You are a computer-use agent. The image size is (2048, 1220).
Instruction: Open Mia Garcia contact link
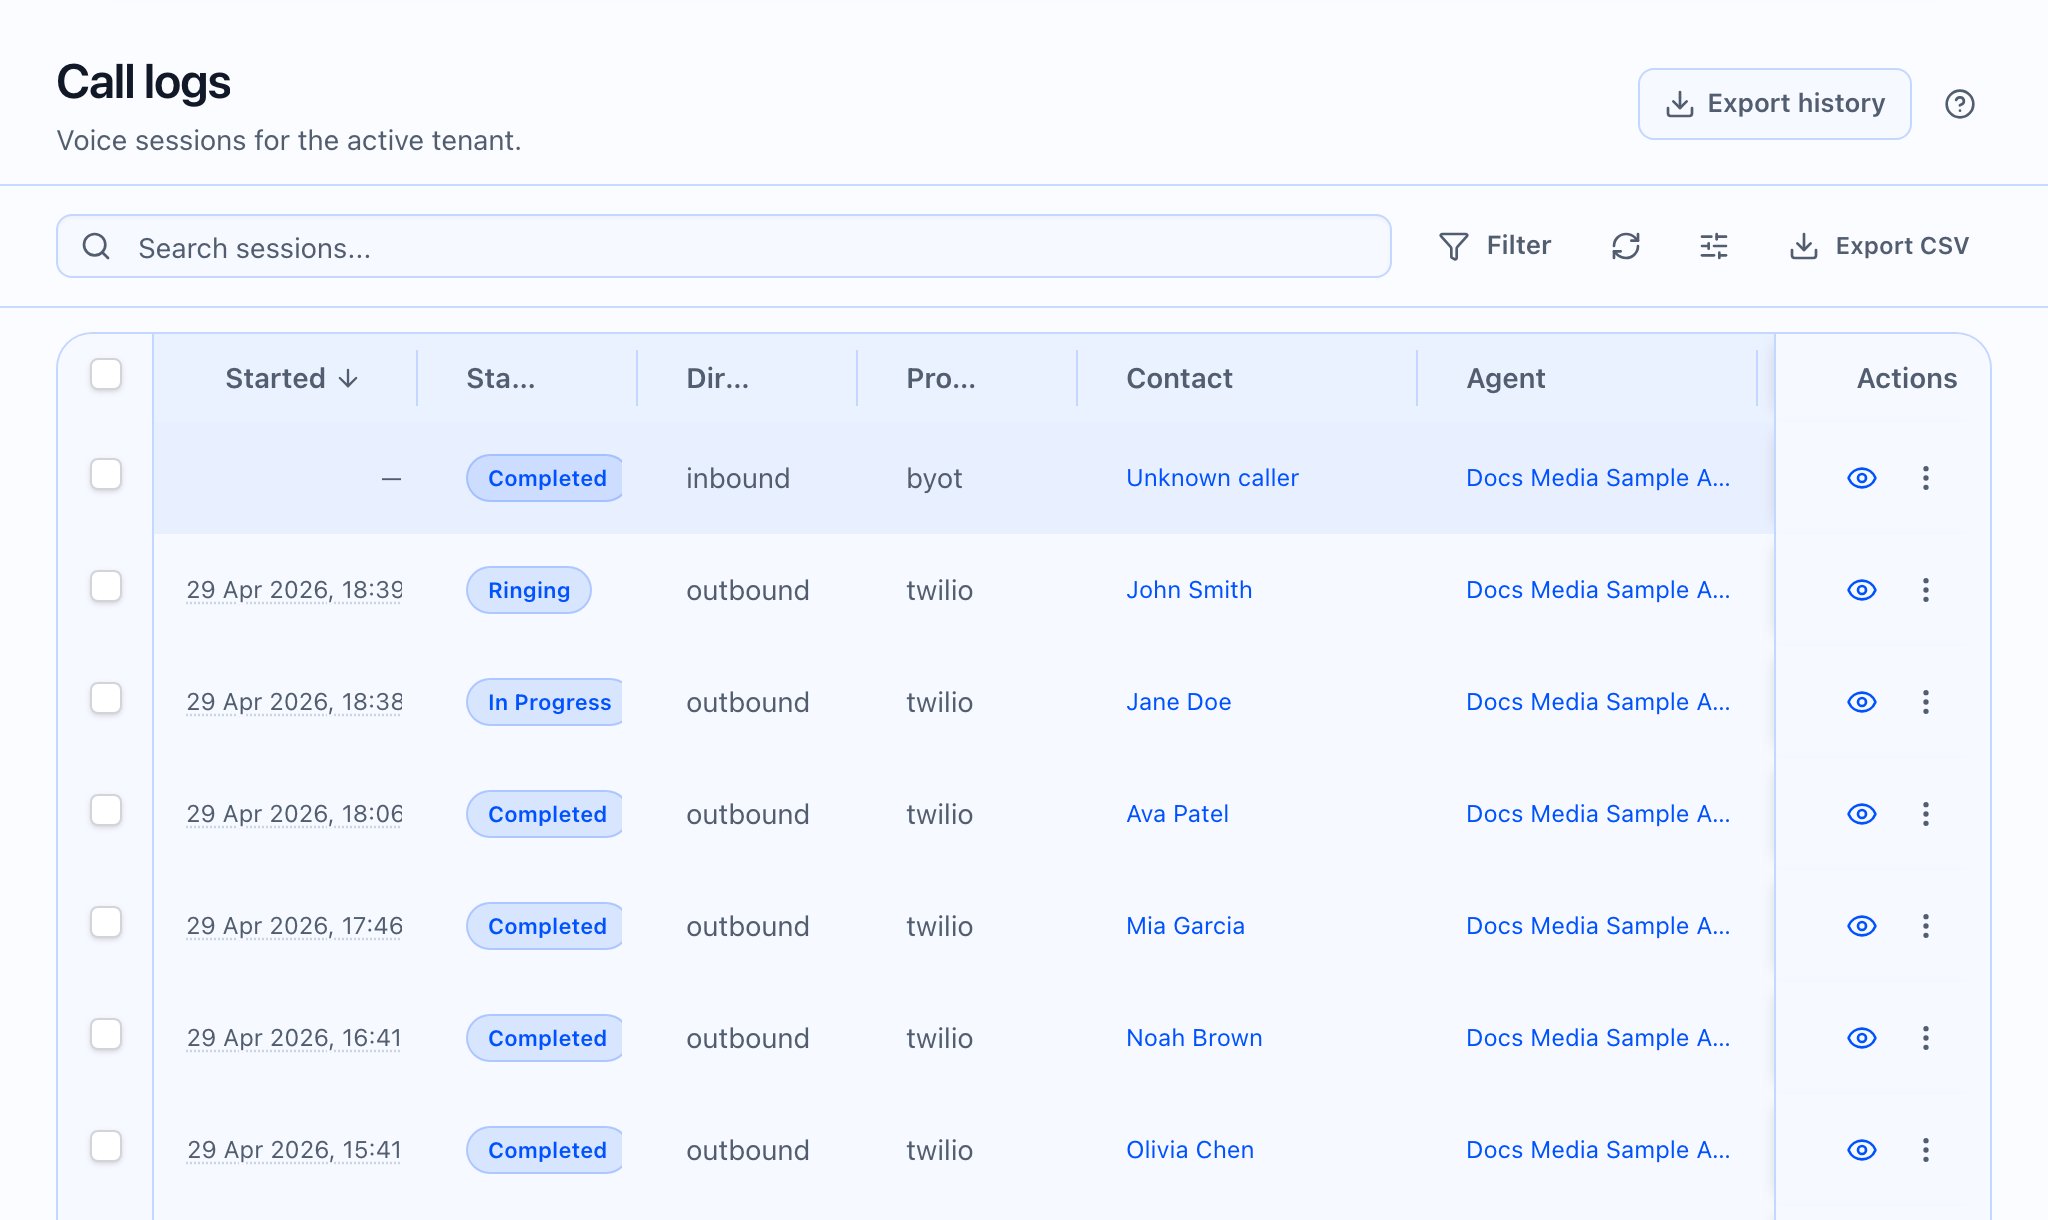click(1185, 926)
